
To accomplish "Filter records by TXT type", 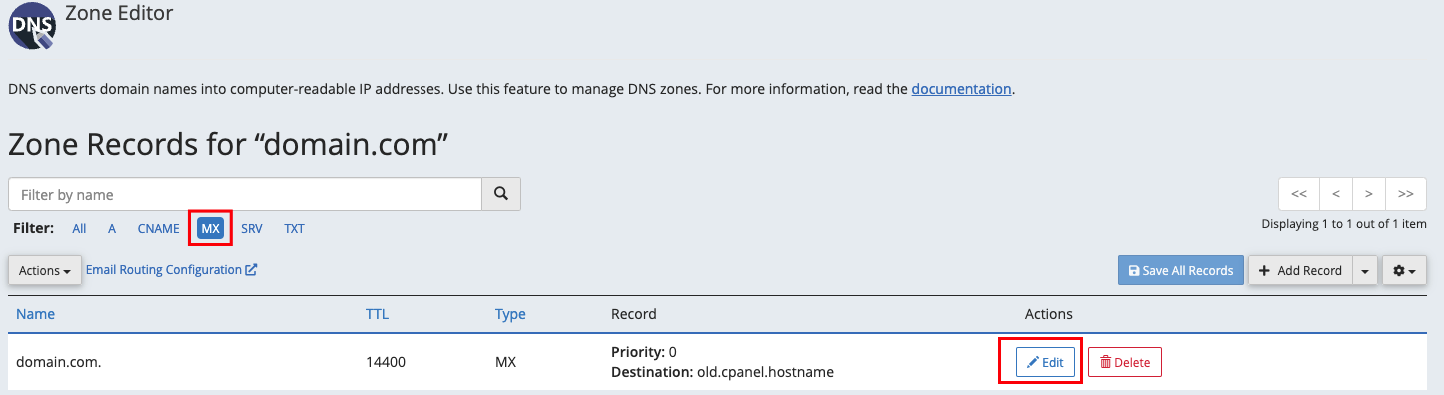I will [294, 228].
